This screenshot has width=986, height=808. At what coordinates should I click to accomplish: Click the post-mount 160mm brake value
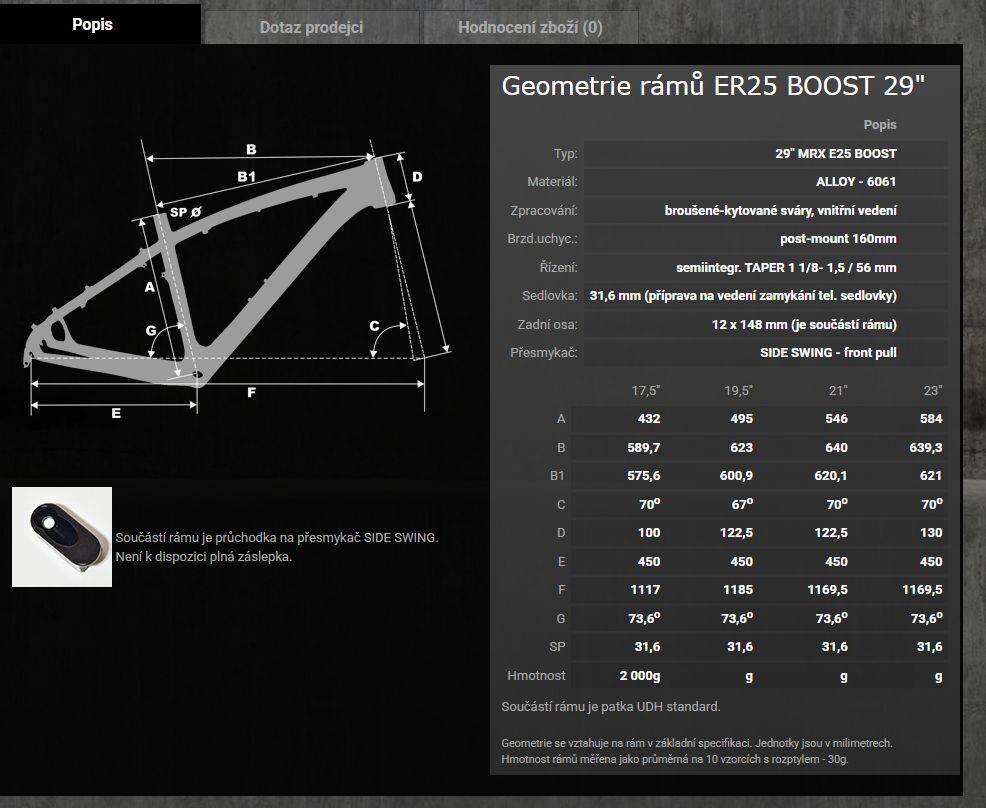coord(838,239)
